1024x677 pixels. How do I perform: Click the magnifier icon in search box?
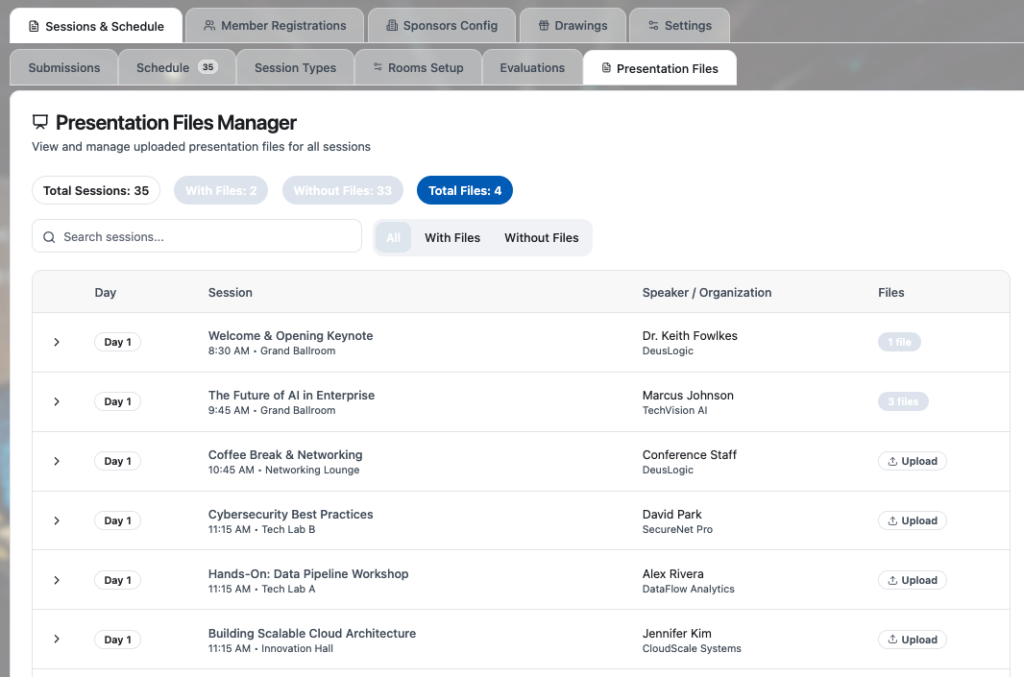[49, 238]
